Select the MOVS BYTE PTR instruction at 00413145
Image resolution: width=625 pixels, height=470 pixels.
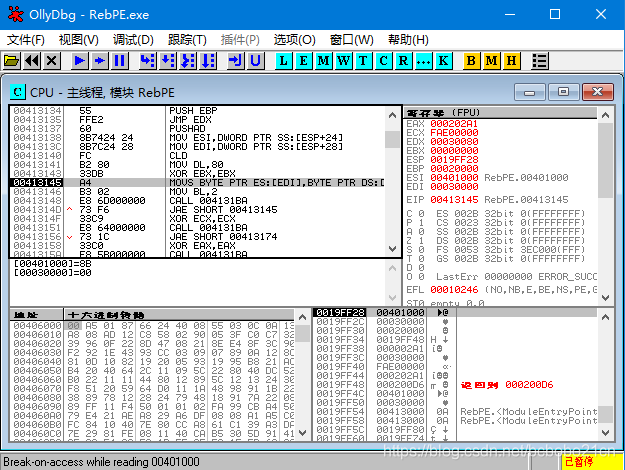tap(197, 183)
